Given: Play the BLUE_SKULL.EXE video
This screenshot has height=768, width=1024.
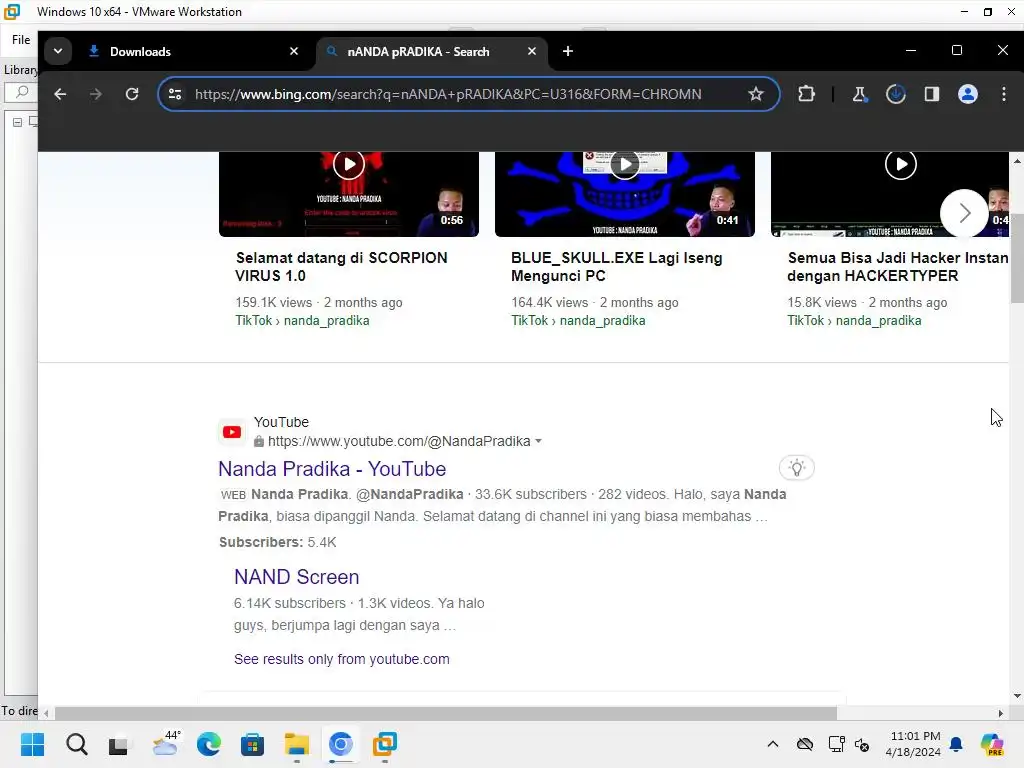Looking at the screenshot, I should pos(625,165).
